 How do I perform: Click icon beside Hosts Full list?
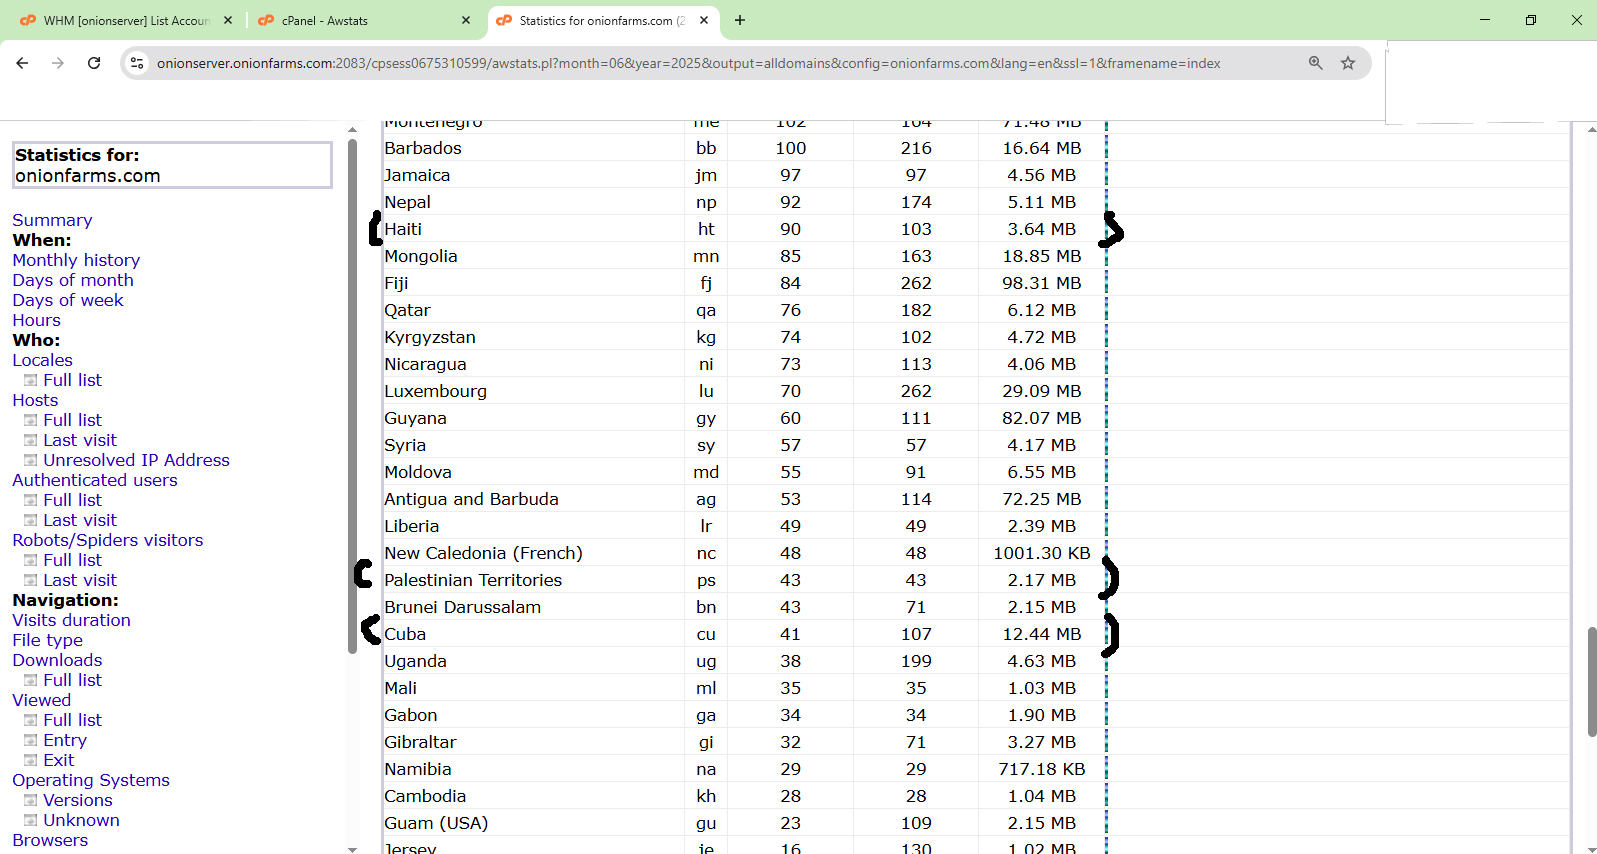tap(31, 421)
